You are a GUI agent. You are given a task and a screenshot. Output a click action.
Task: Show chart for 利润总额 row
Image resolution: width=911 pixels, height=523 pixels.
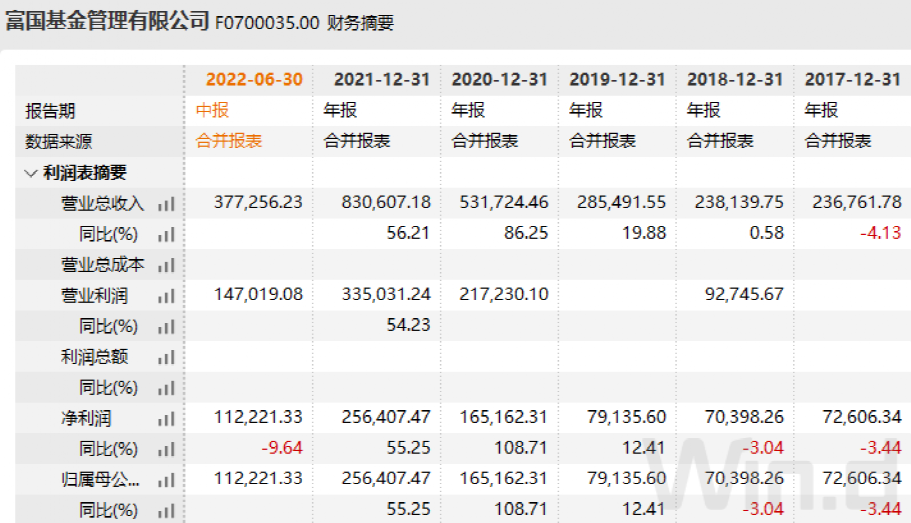(166, 357)
